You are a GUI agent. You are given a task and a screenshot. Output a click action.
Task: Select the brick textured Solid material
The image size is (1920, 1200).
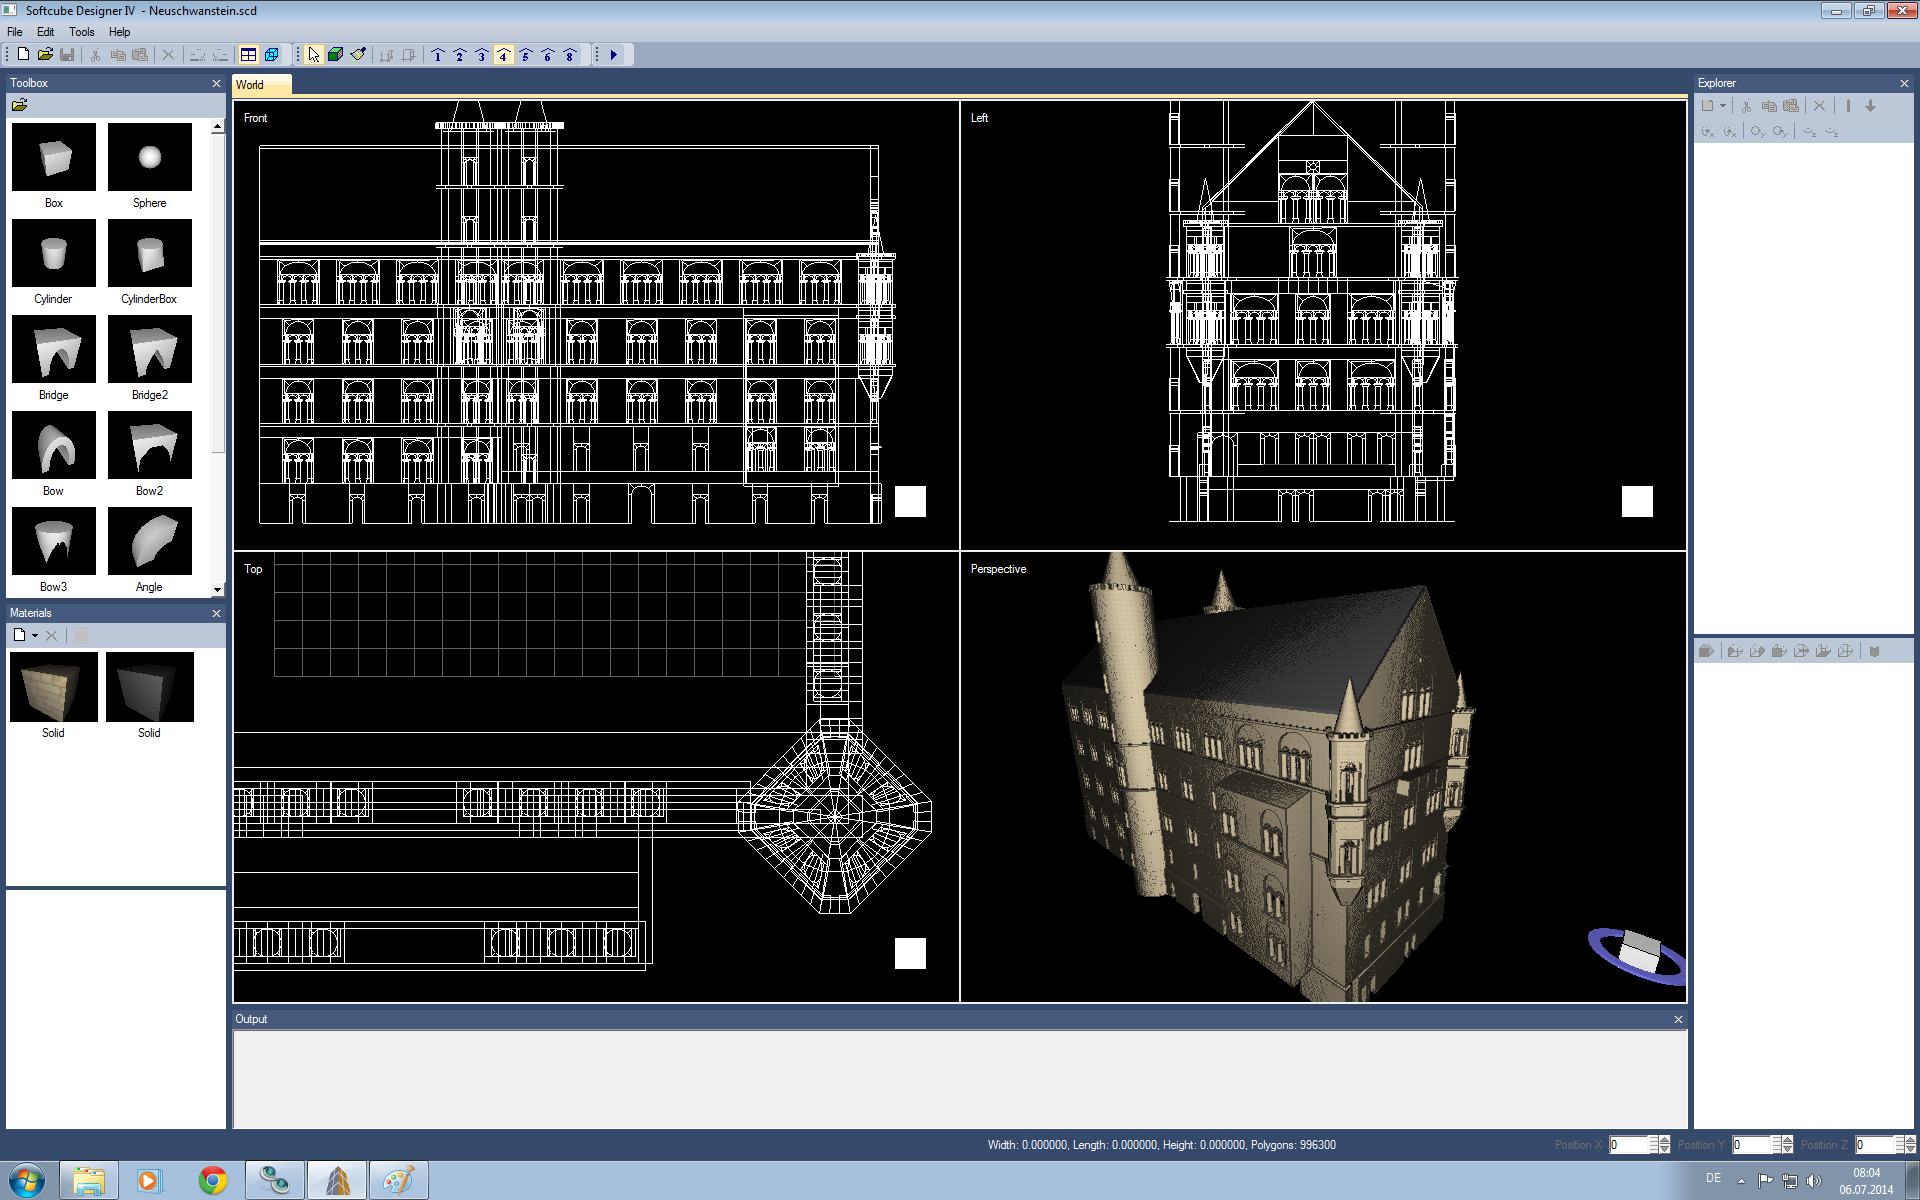(x=54, y=688)
